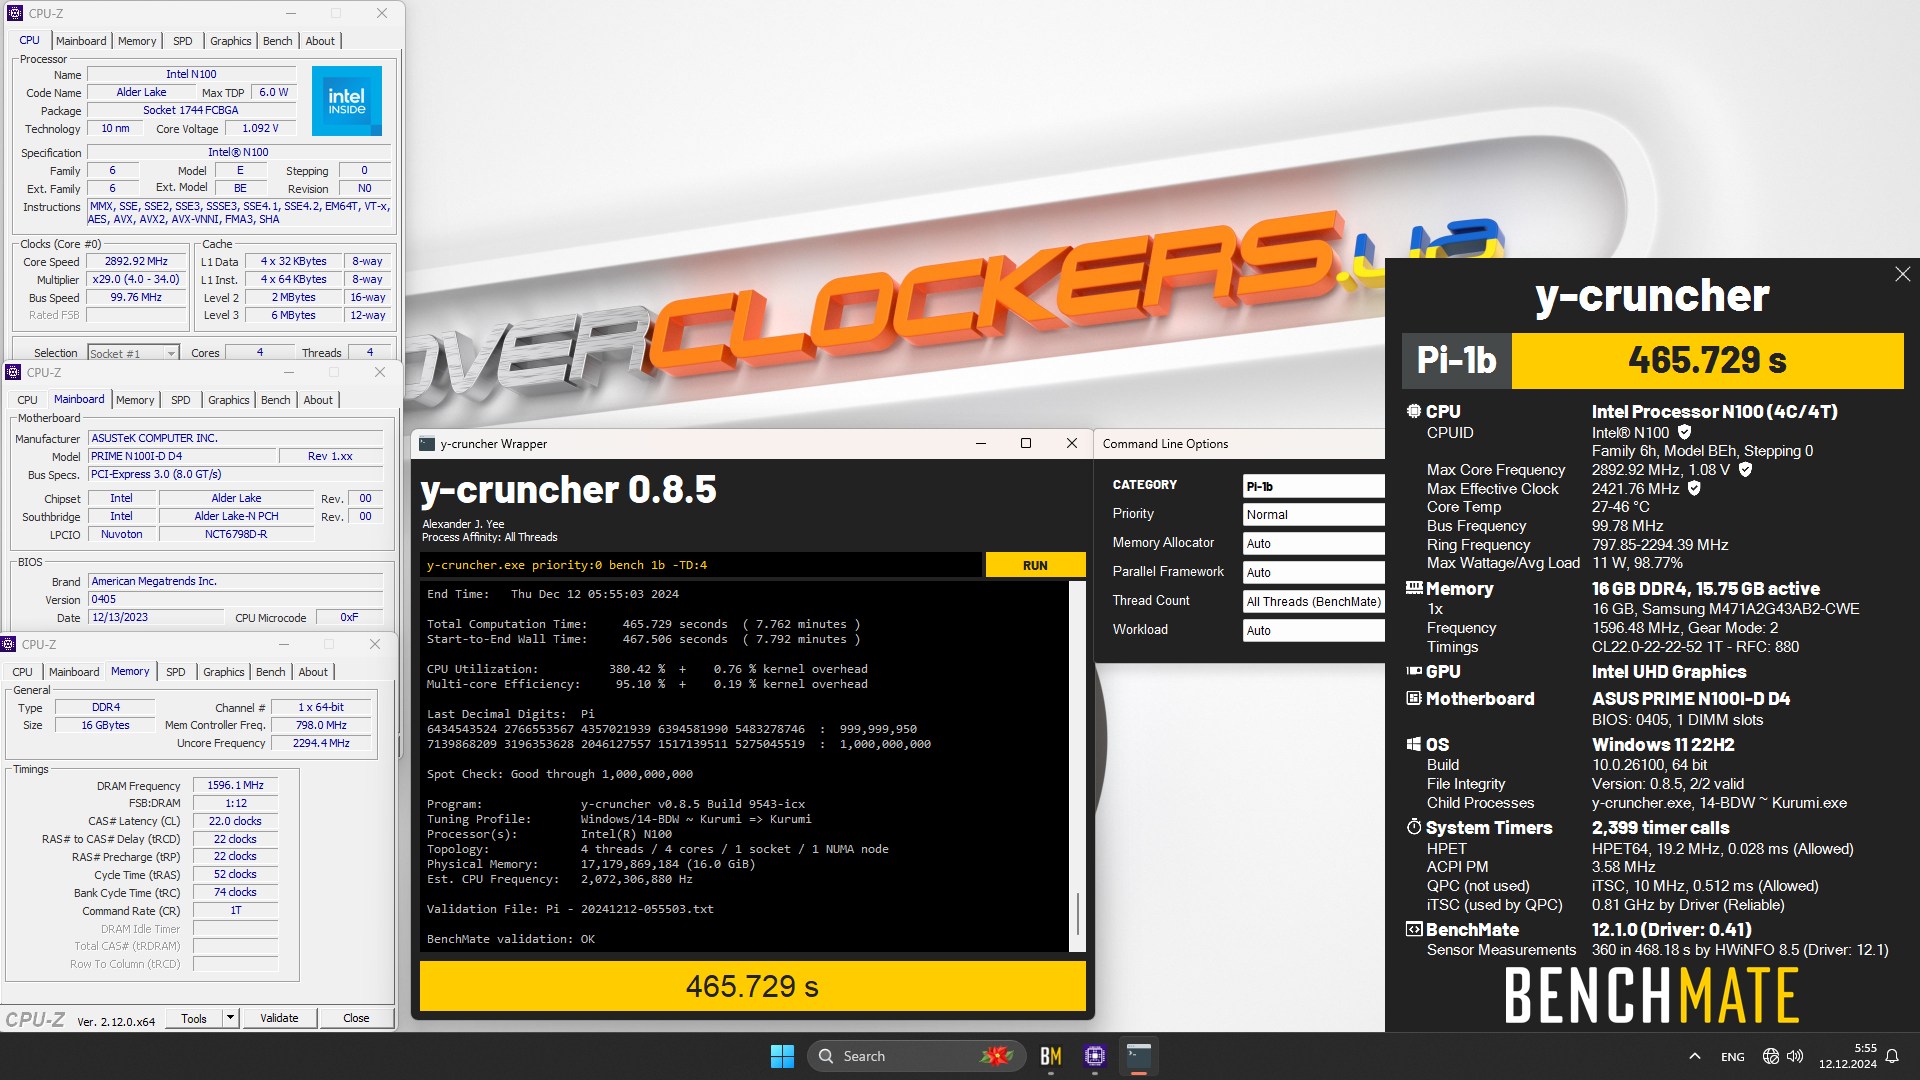The image size is (1920, 1080).
Task: Click CAS# Latency 22.0 clocks value
Action: [x=235, y=821]
